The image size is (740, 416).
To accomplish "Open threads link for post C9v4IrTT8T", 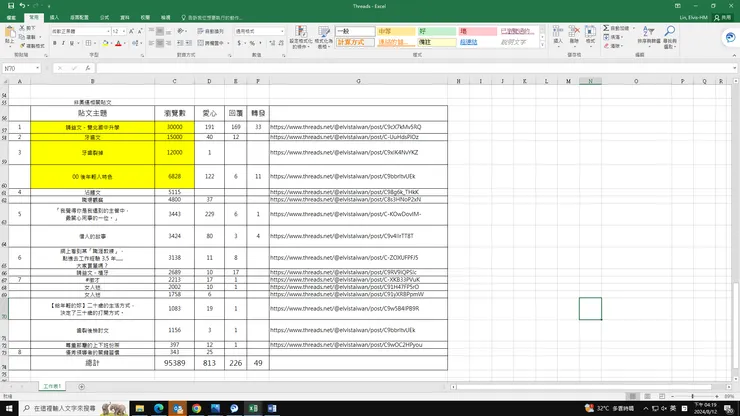I will coord(342,236).
